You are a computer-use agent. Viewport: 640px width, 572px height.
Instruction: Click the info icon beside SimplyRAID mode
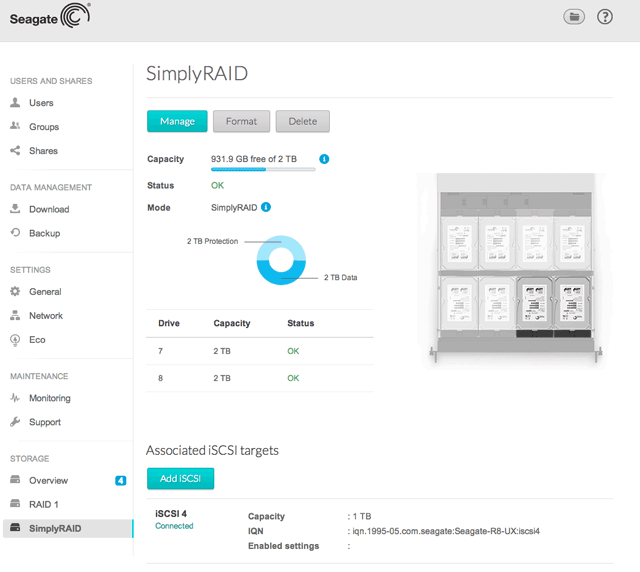click(x=266, y=208)
